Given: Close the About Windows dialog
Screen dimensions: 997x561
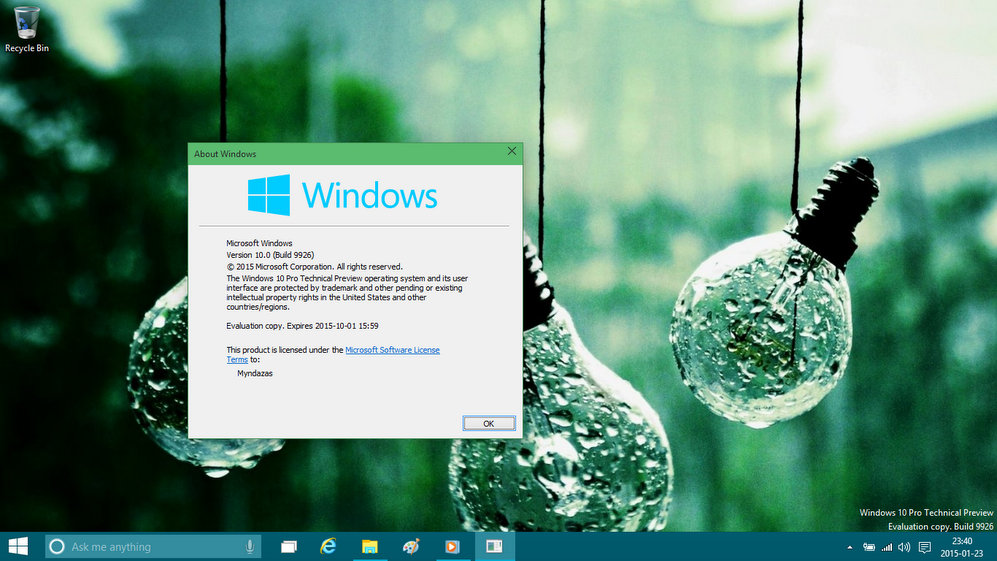Looking at the screenshot, I should point(512,152).
